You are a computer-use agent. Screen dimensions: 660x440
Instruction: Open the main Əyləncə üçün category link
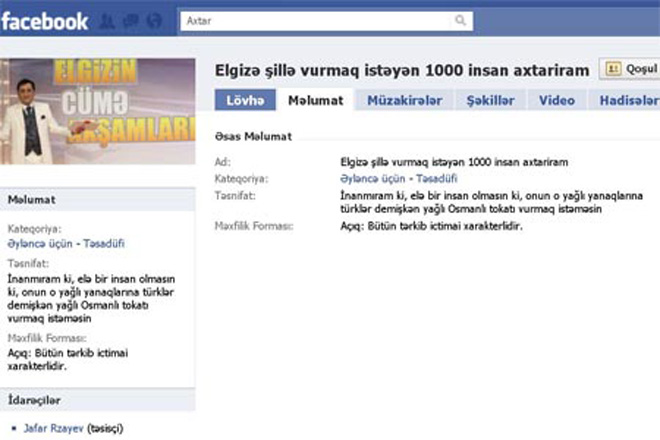click(x=372, y=179)
